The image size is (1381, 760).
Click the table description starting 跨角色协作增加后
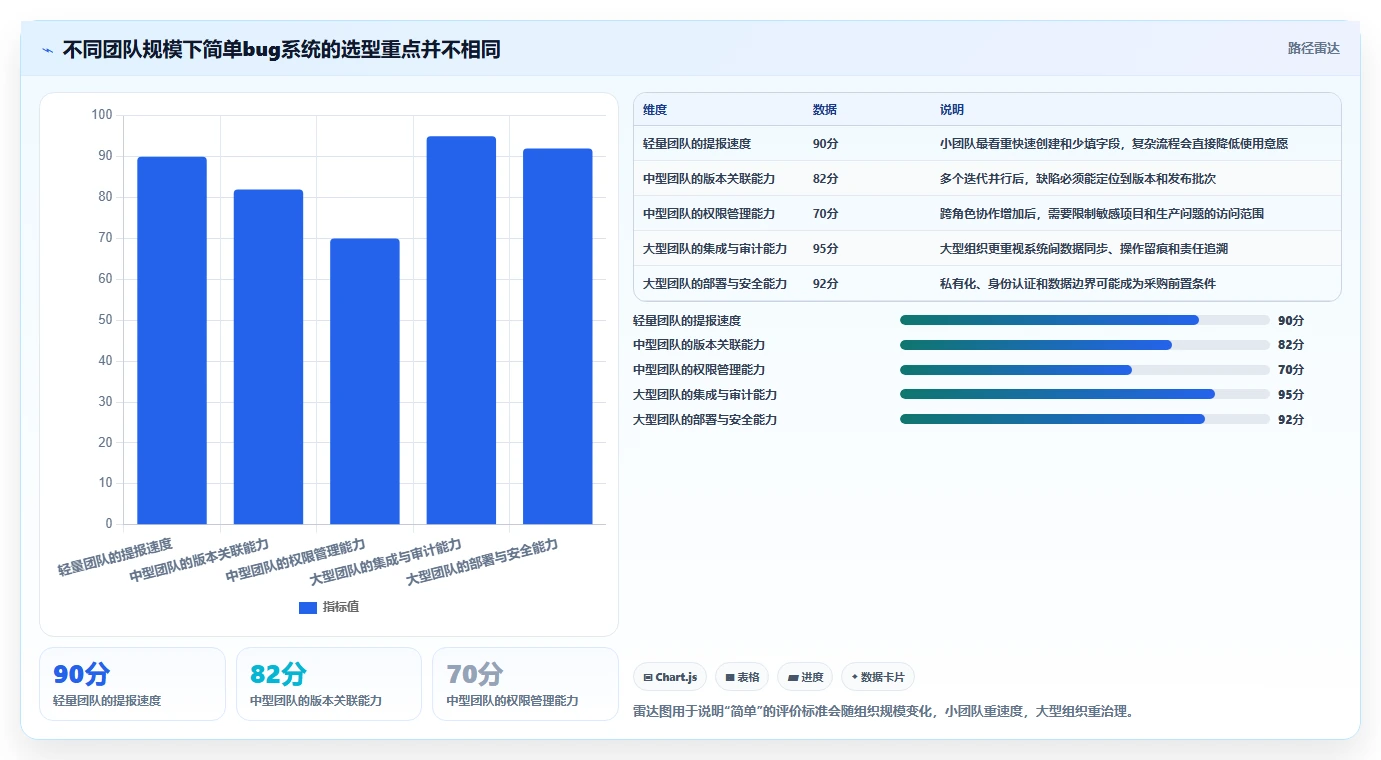(1103, 214)
